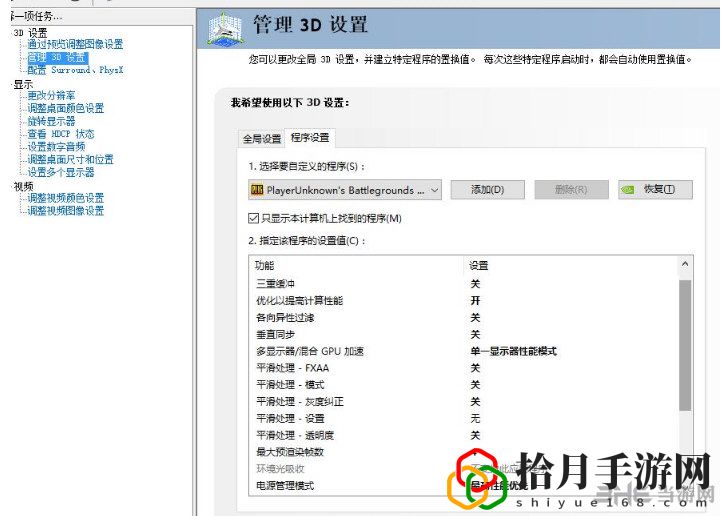Image resolution: width=723 pixels, height=516 pixels.
Task: Open '旋转显示器' in the tree
Action: tap(51, 121)
